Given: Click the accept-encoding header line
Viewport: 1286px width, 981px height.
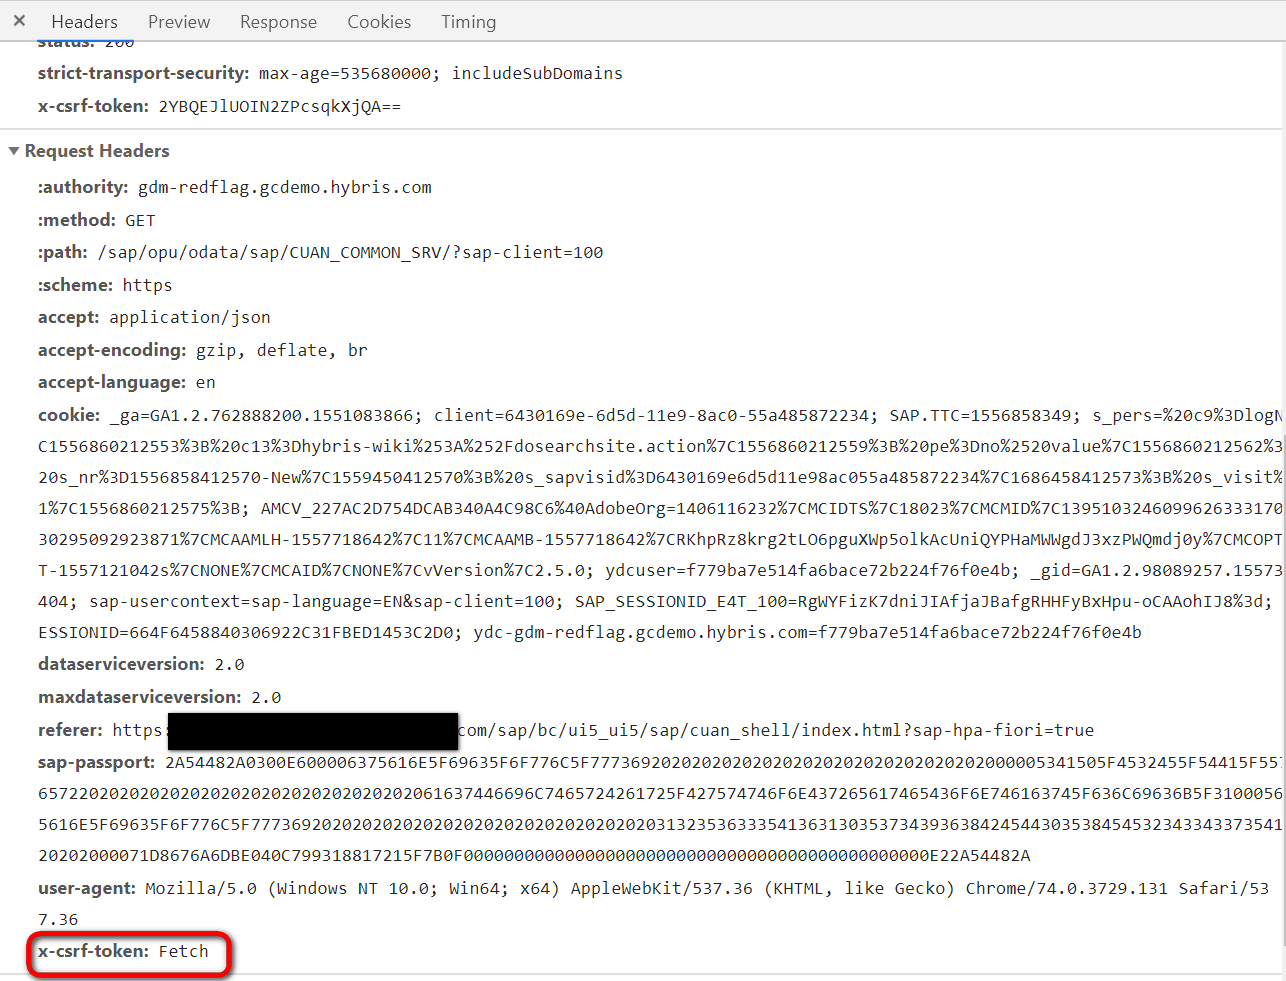Looking at the screenshot, I should pyautogui.click(x=203, y=350).
